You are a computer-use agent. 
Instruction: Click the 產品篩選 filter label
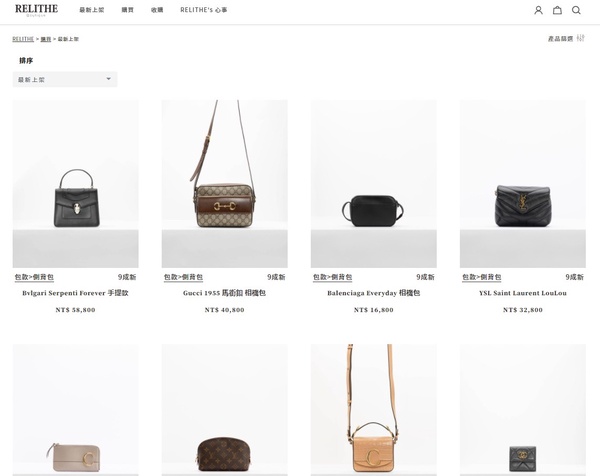[561, 39]
